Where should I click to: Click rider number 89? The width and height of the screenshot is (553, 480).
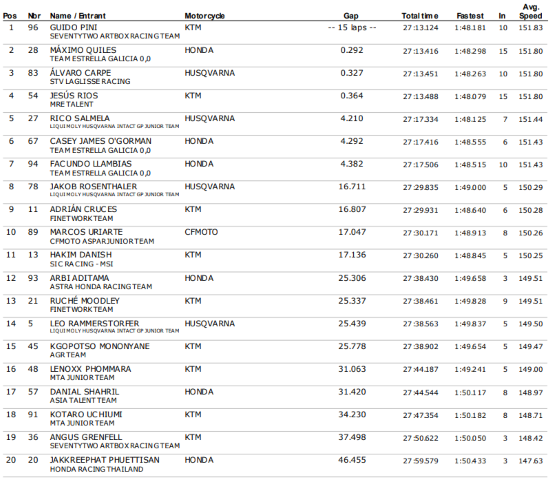click(x=33, y=232)
